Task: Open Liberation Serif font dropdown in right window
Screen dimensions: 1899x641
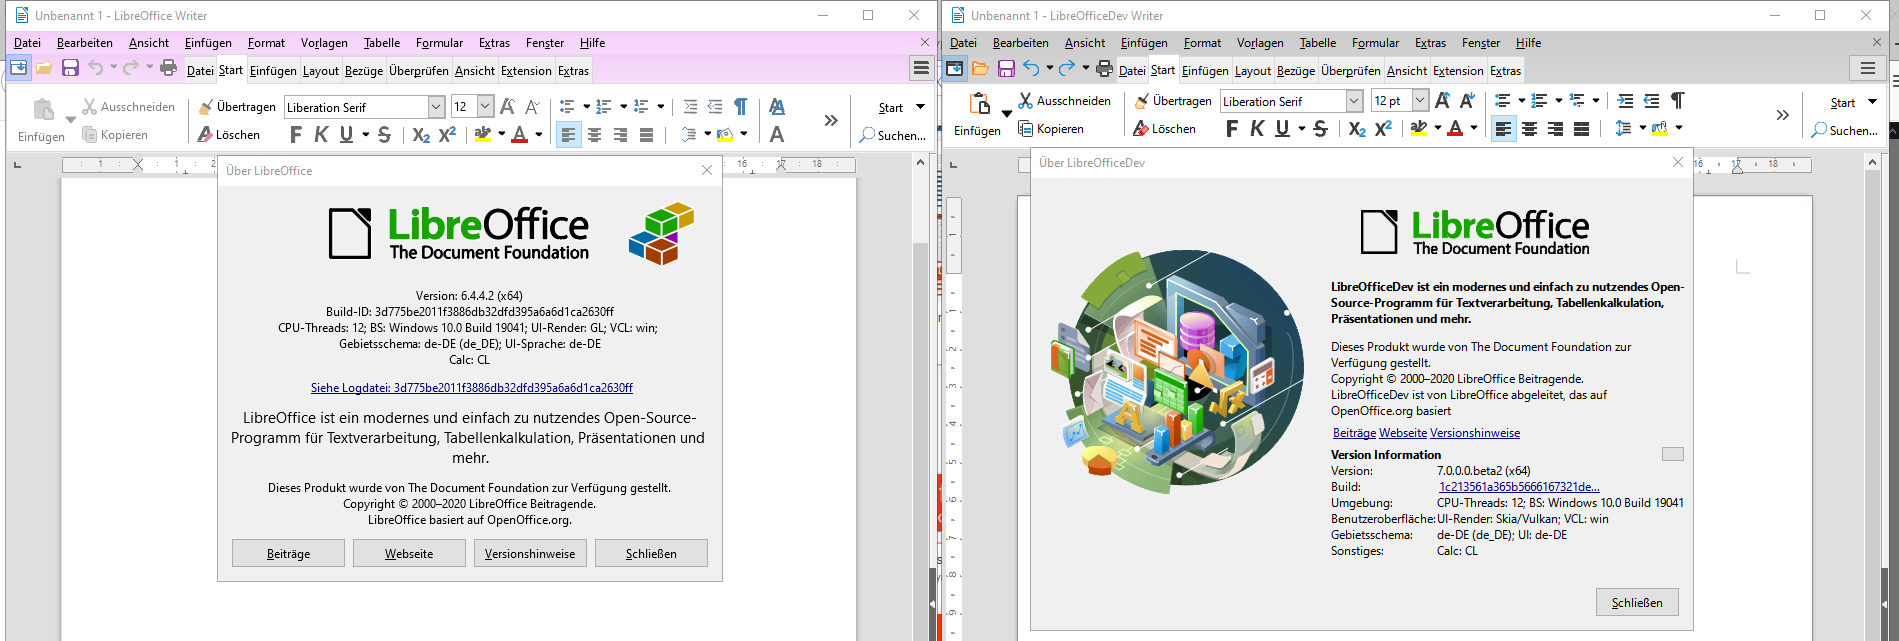Action: [1354, 101]
